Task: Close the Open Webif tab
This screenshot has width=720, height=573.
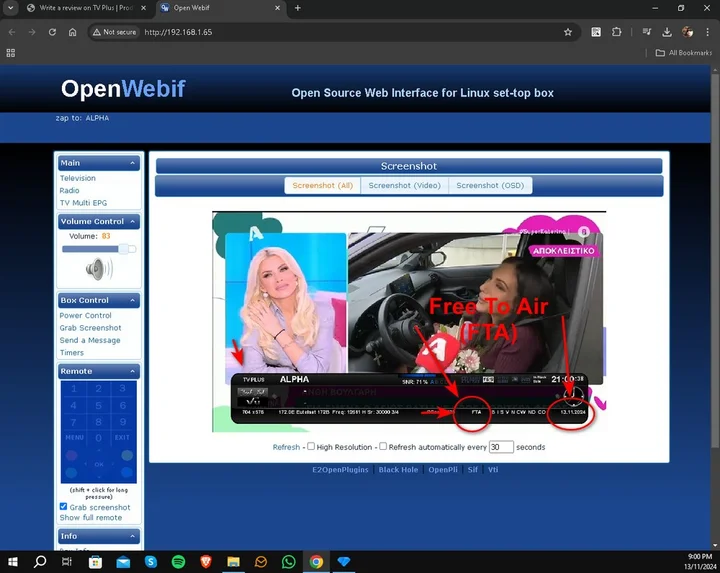Action: coord(277,8)
